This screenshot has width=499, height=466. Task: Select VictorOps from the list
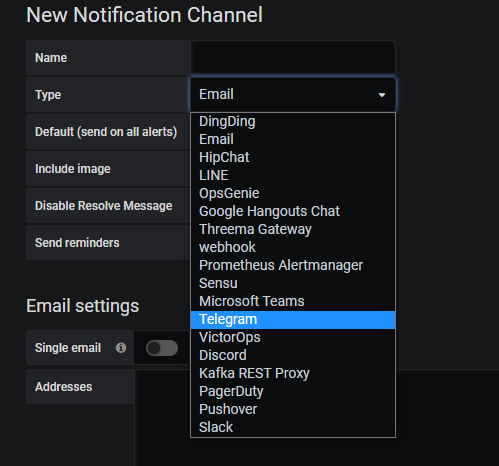click(x=293, y=337)
